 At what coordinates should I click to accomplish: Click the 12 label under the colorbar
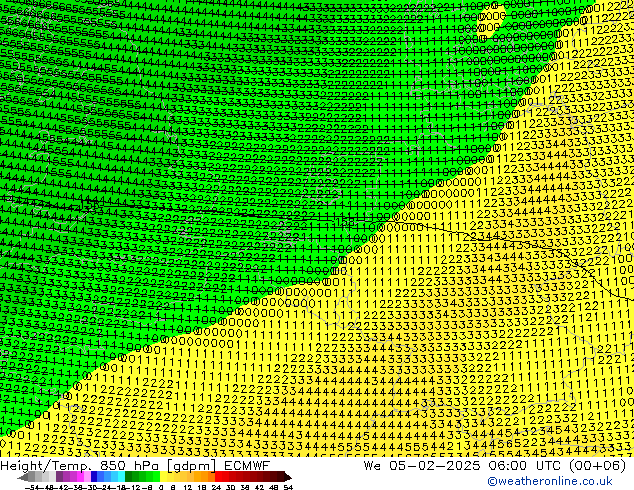click(188, 487)
